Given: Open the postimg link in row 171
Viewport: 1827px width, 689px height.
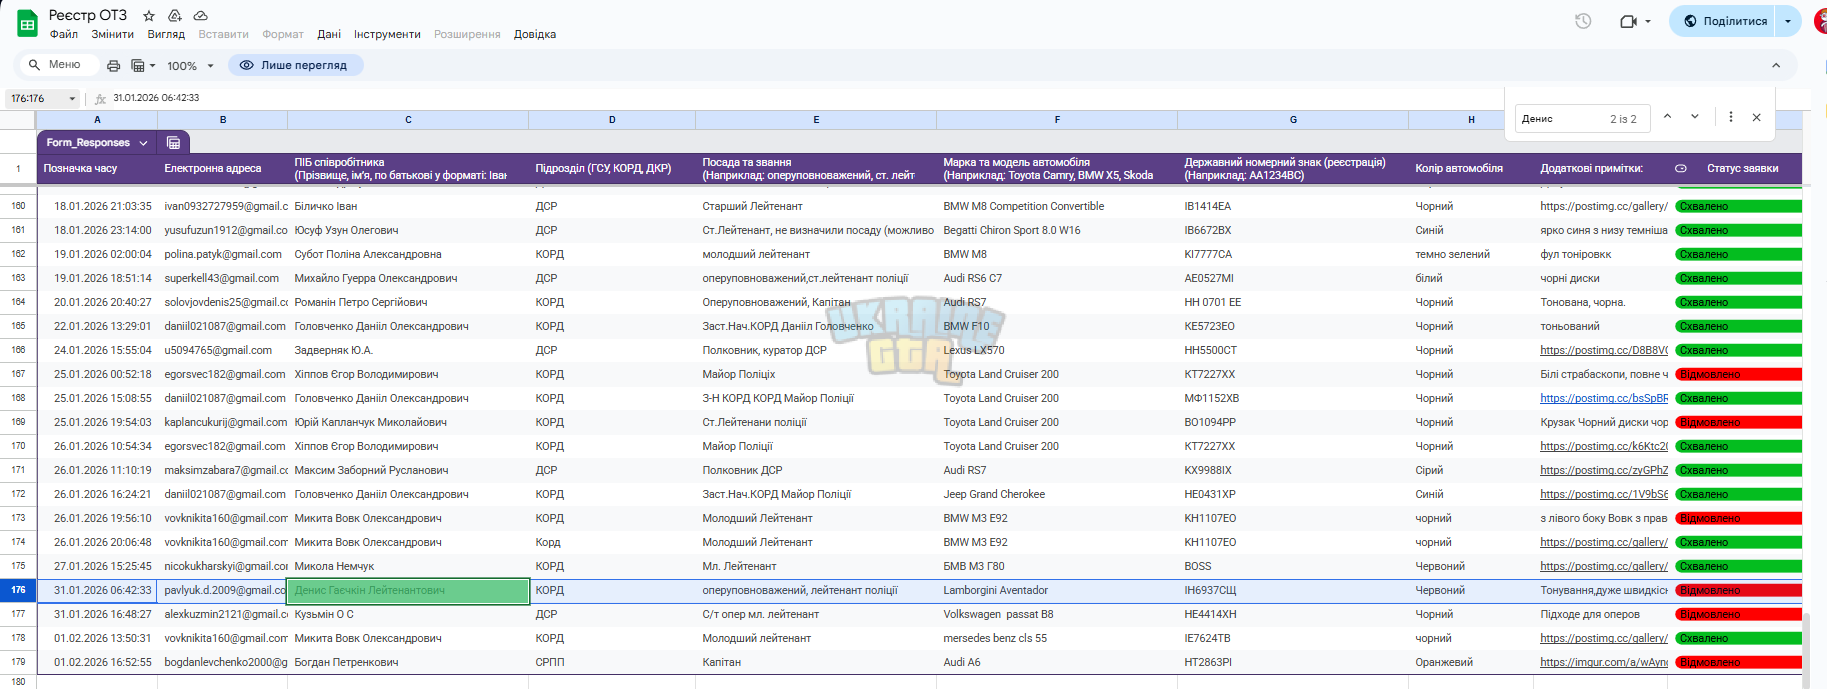Looking at the screenshot, I should [x=1604, y=470].
